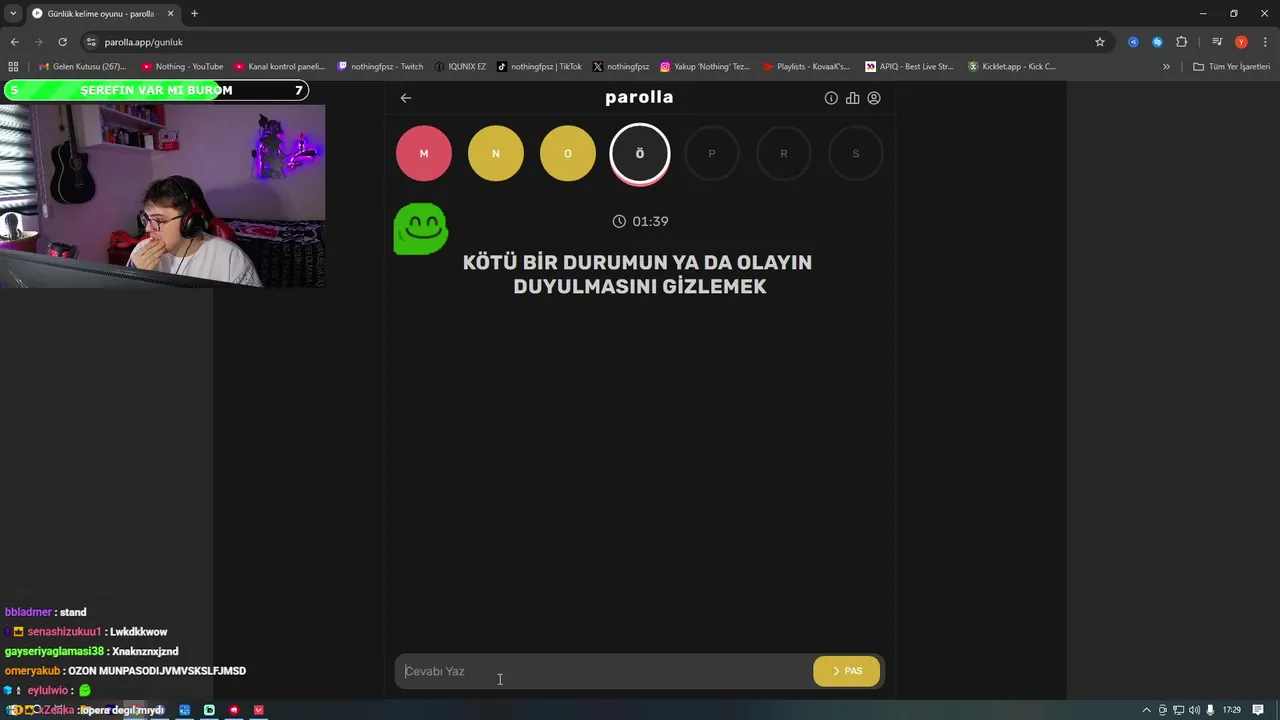The height and width of the screenshot is (720, 1280).
Task: Focus the 'Cevabı Yaz' answer field
Action: pyautogui.click(x=605, y=671)
